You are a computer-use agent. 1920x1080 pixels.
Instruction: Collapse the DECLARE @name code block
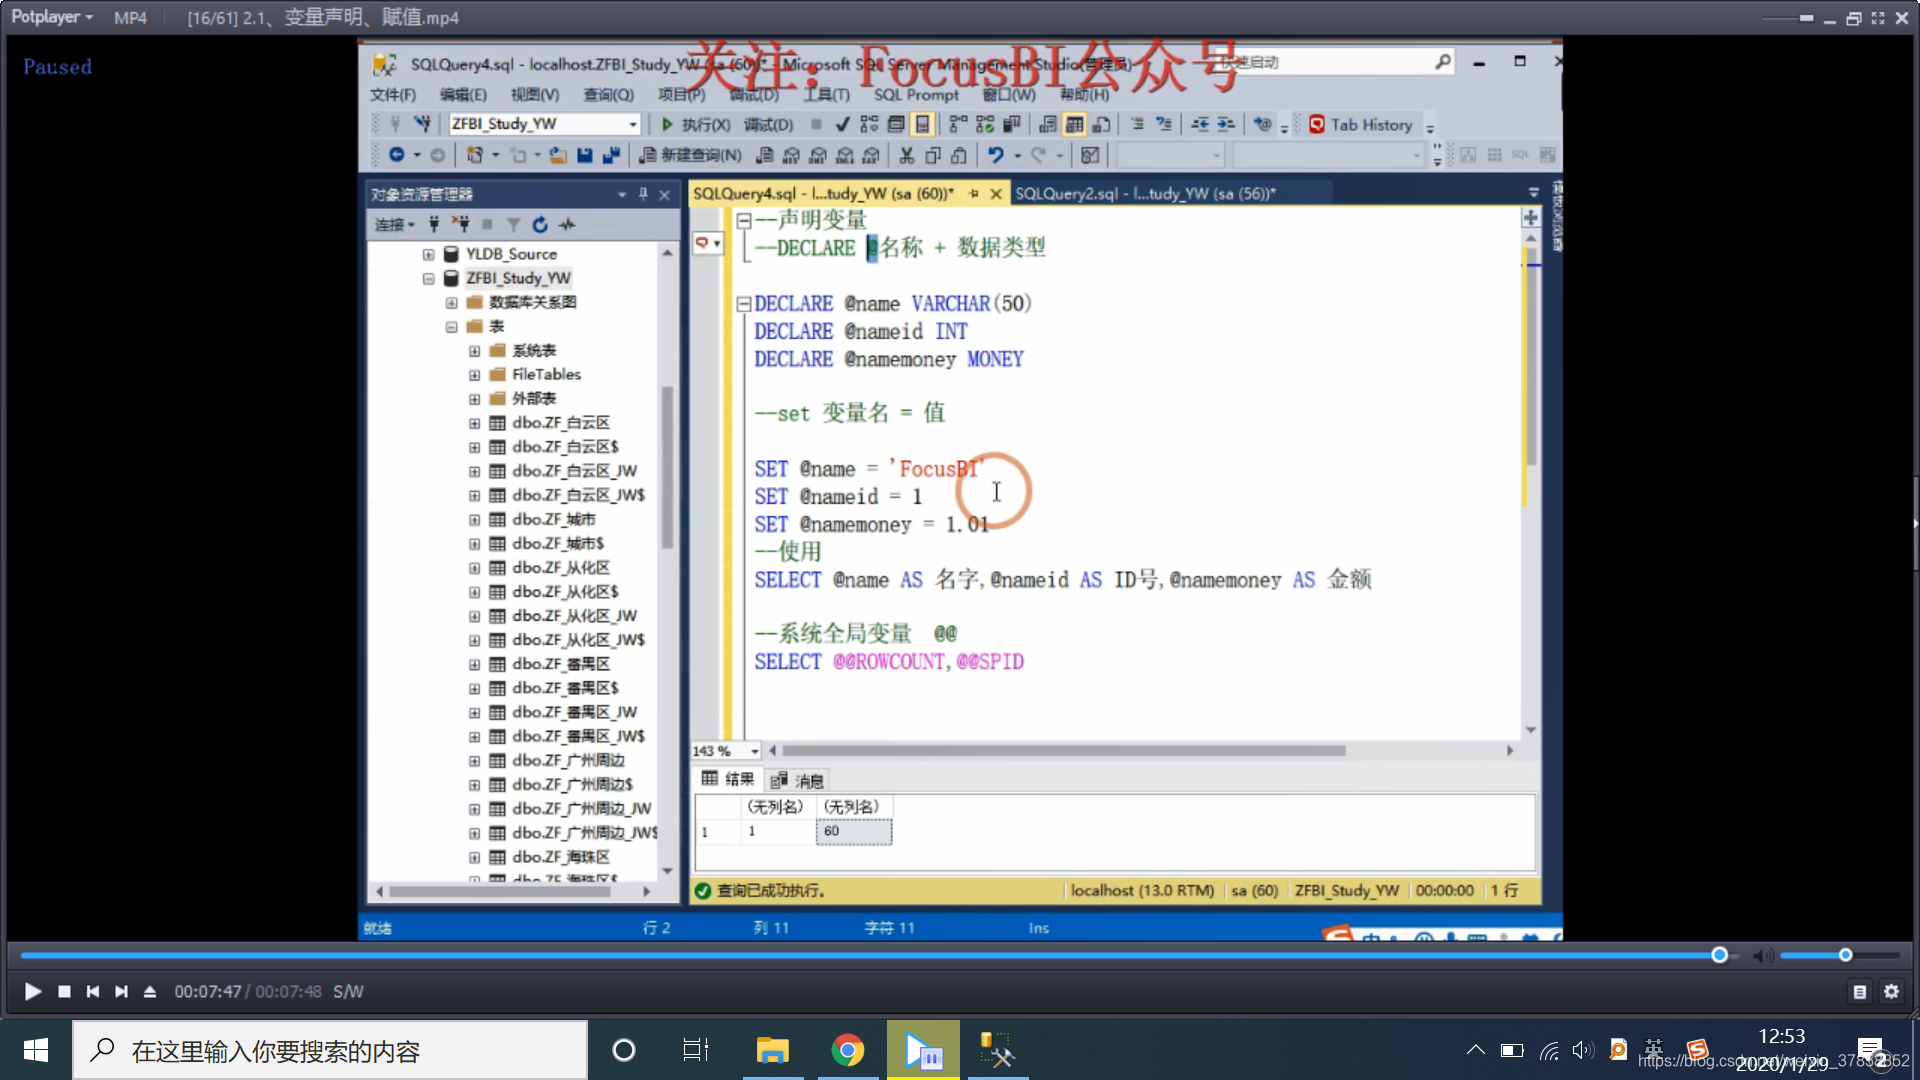coord(743,304)
